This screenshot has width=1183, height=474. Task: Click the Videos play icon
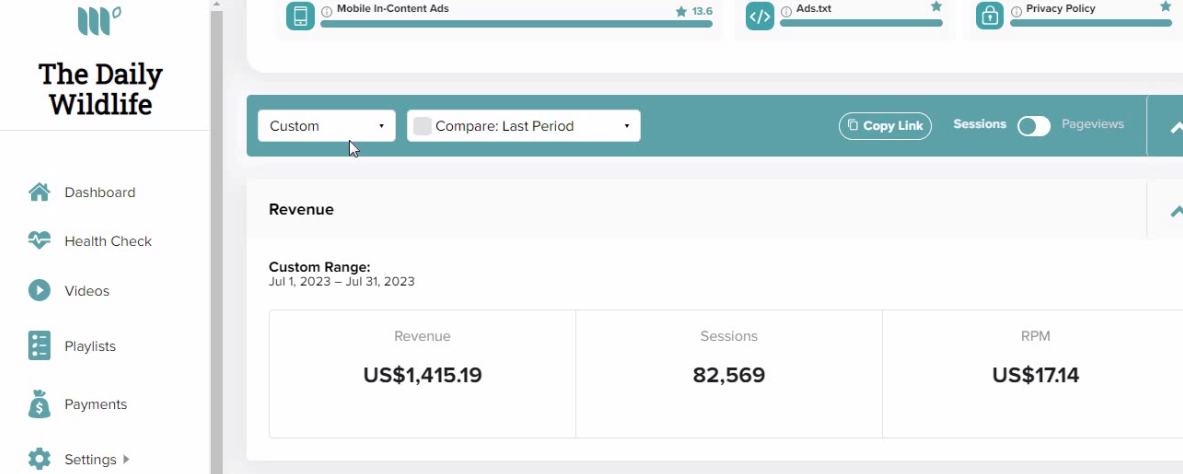click(x=39, y=291)
